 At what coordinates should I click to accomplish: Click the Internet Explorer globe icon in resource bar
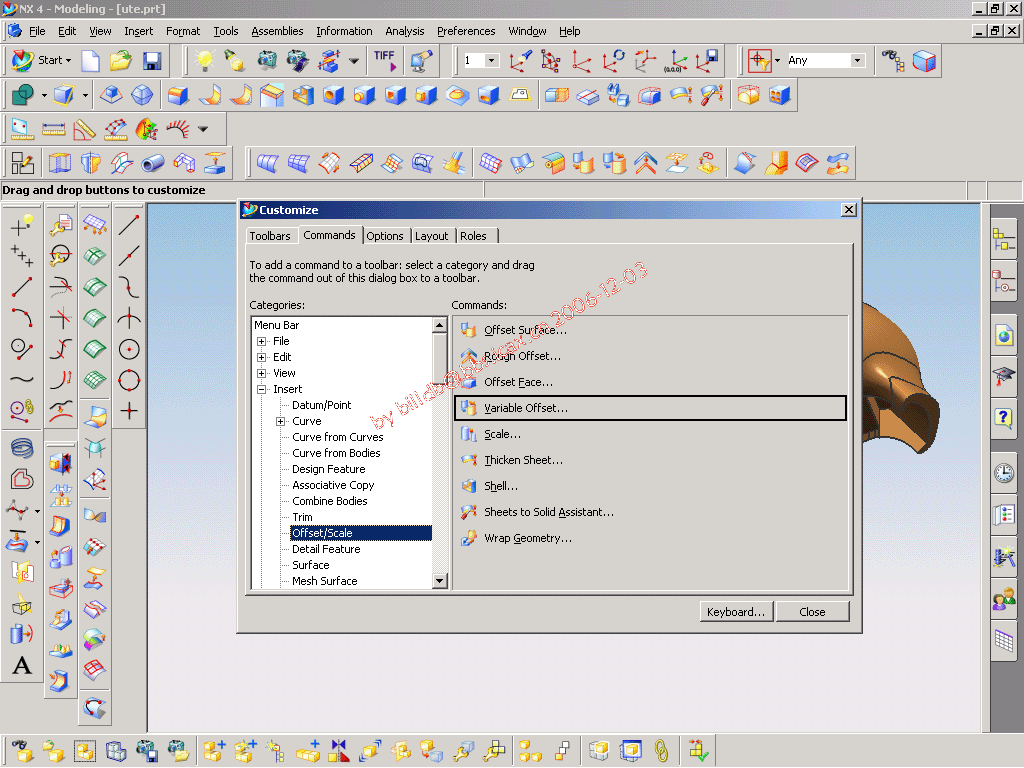[x=1004, y=336]
